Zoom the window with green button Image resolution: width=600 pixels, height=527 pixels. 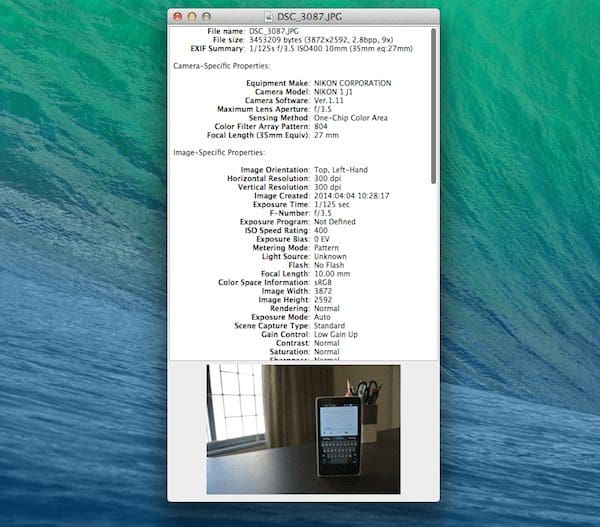click(x=206, y=16)
